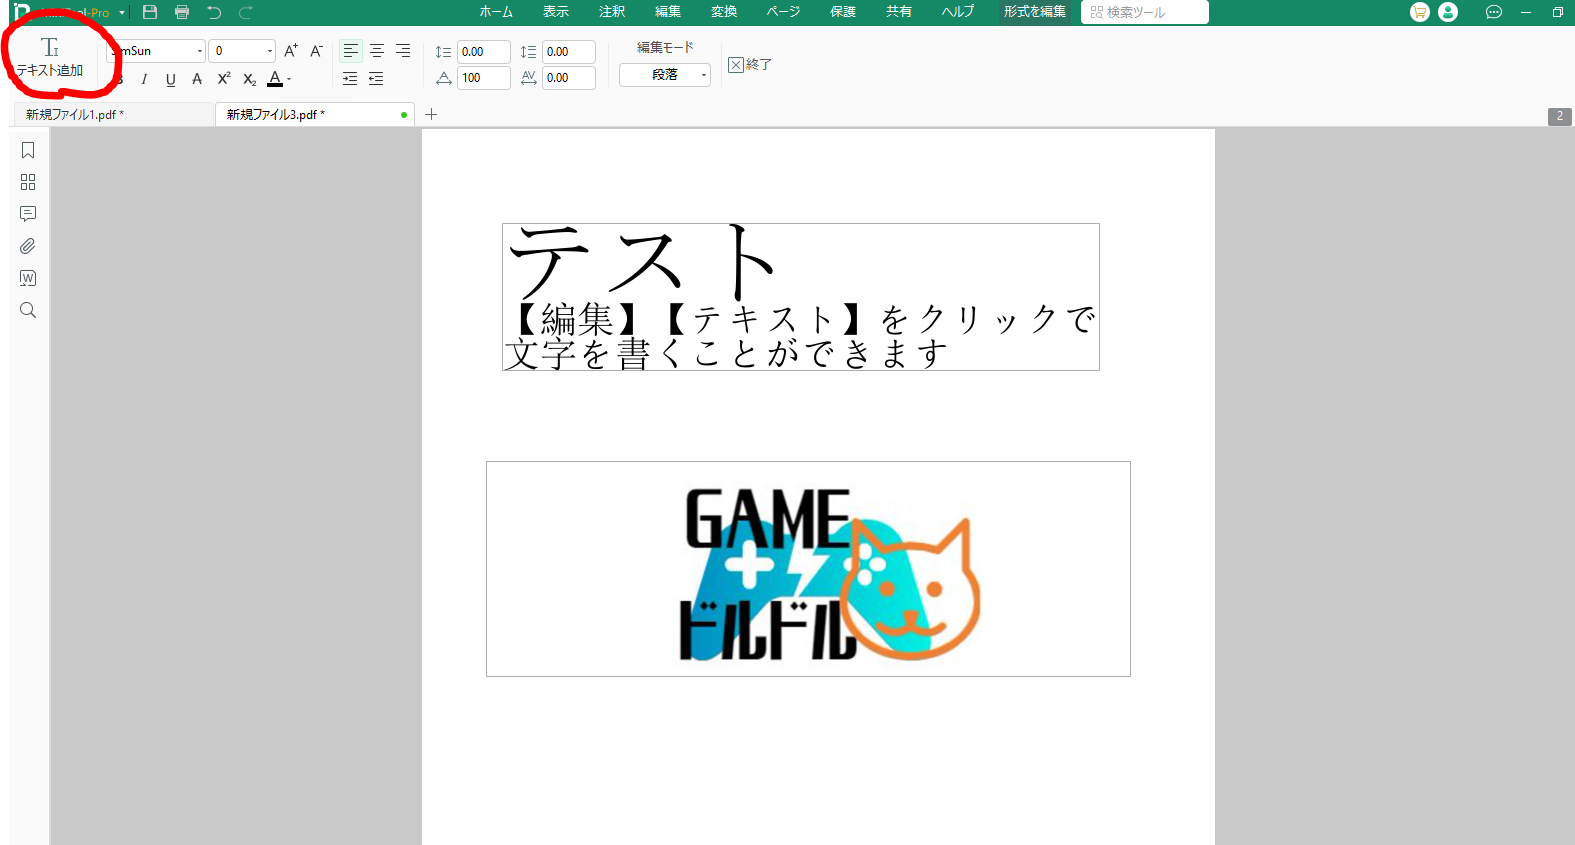Open the comments panel
This screenshot has width=1575, height=845.
tap(28, 214)
